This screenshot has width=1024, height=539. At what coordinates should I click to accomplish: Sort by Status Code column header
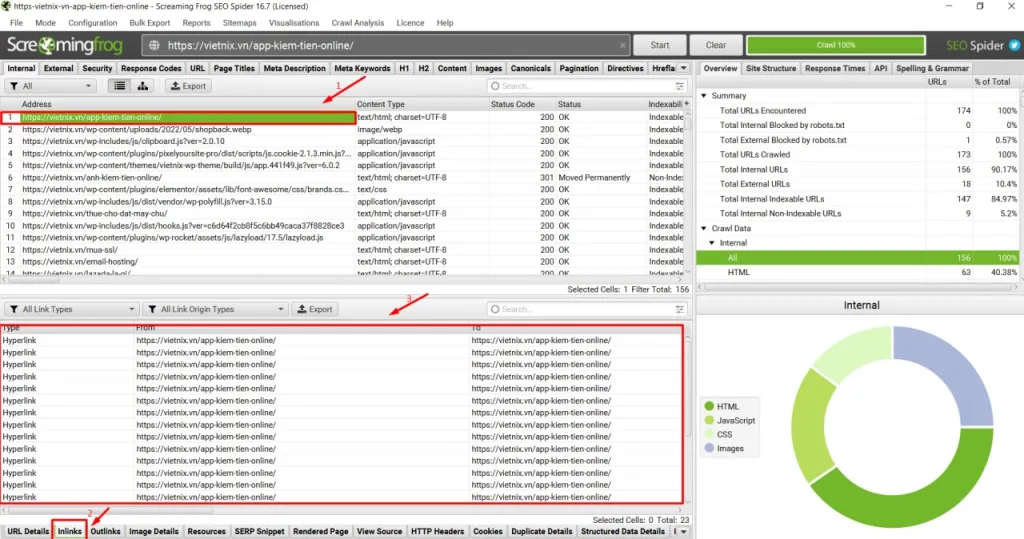pyautogui.click(x=521, y=104)
